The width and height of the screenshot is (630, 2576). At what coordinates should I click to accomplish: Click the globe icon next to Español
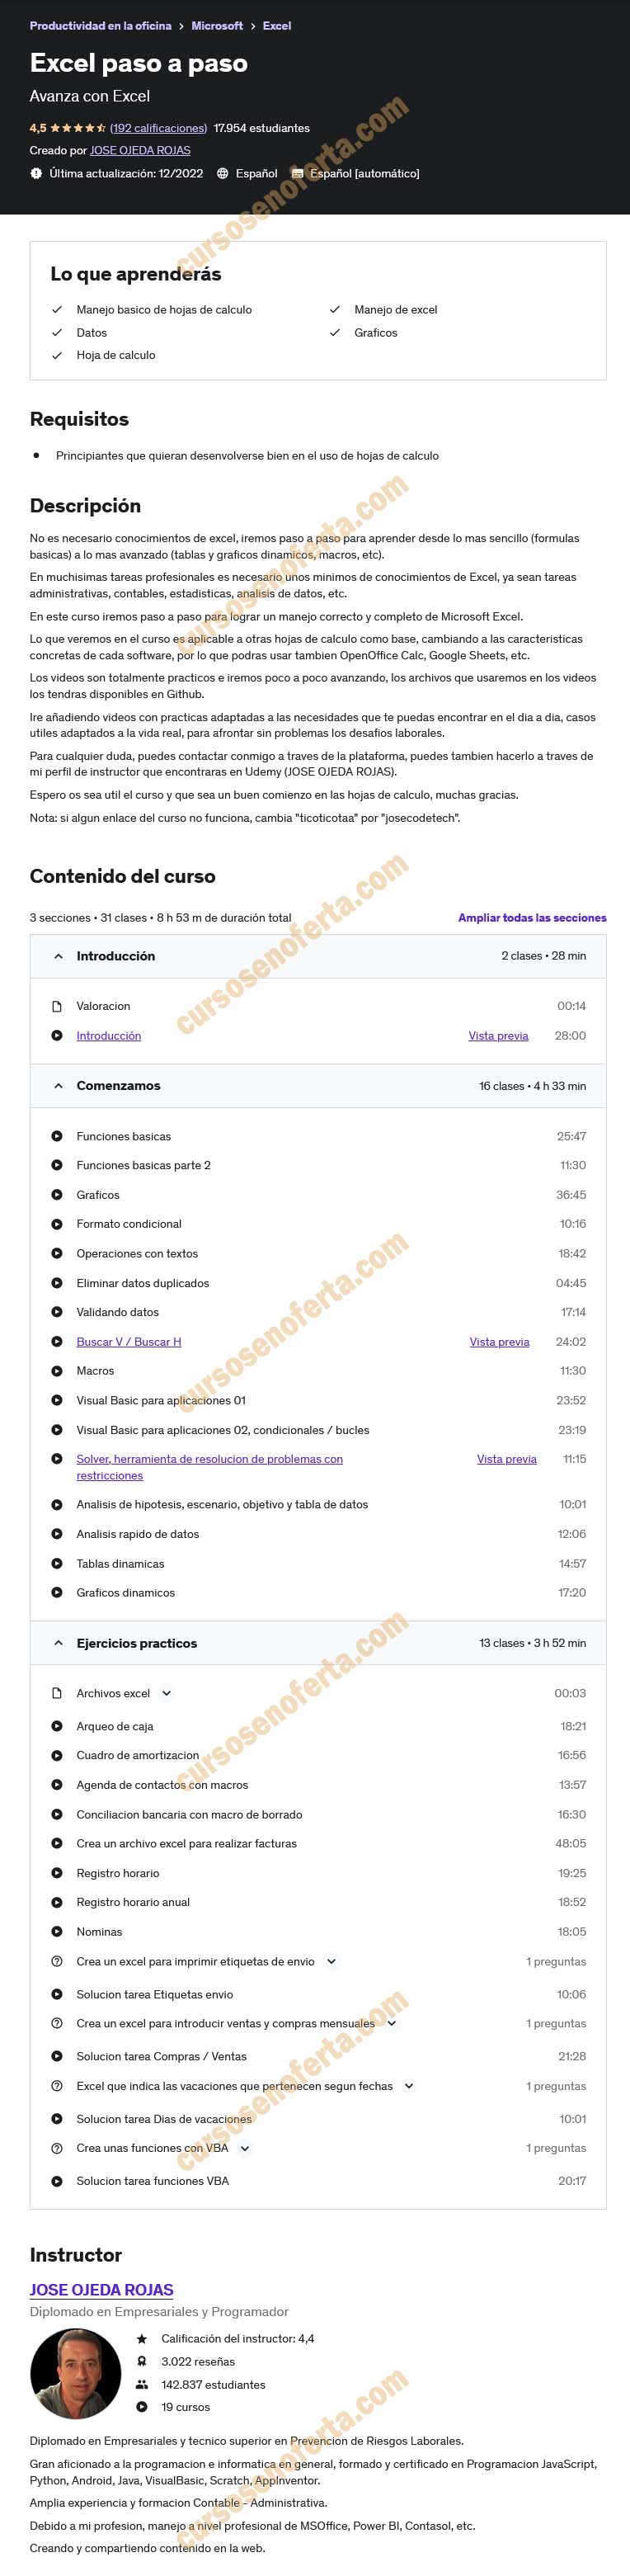coord(222,174)
